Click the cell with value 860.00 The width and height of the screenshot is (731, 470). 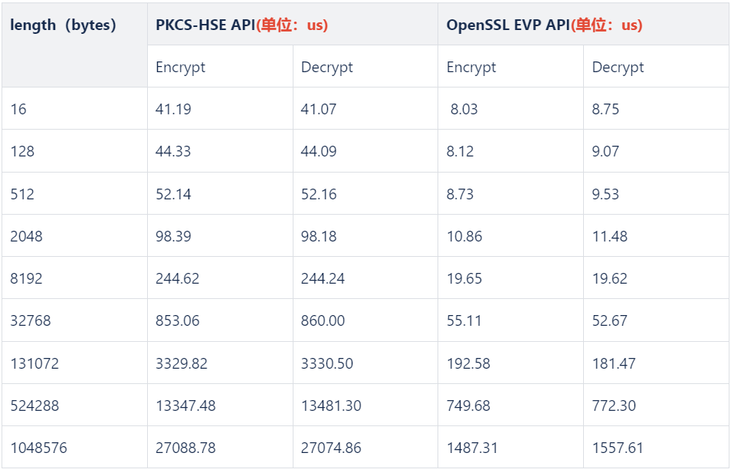(366, 320)
